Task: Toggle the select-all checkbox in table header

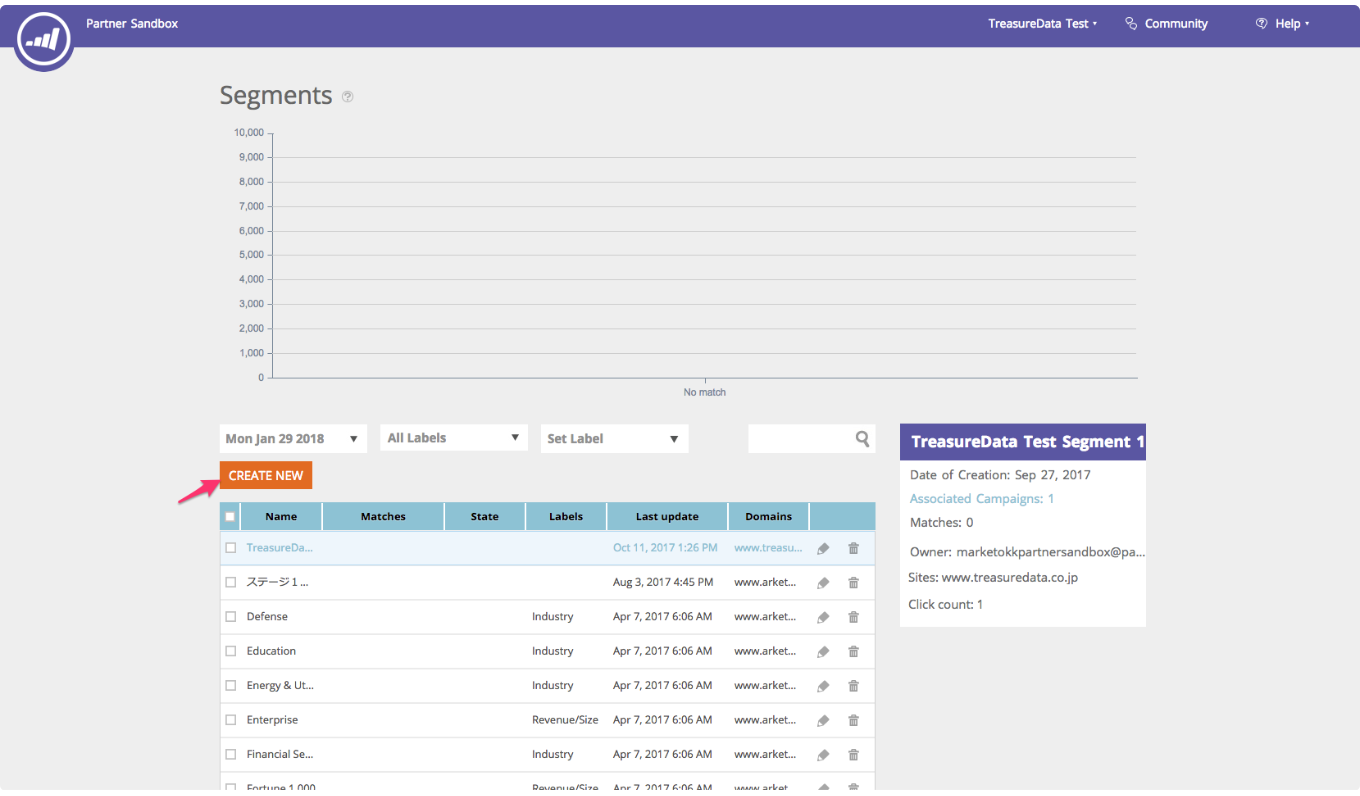Action: 231,517
